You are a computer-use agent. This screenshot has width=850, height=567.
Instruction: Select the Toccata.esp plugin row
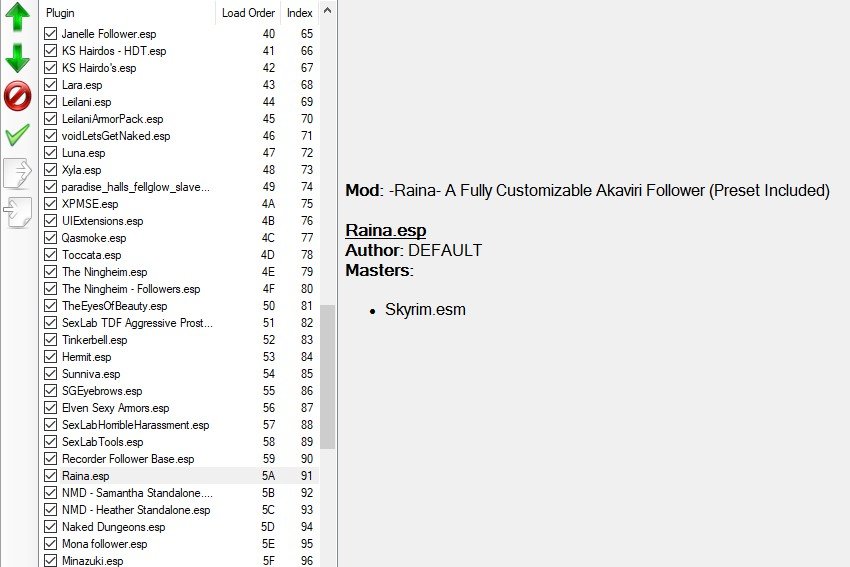click(181, 255)
